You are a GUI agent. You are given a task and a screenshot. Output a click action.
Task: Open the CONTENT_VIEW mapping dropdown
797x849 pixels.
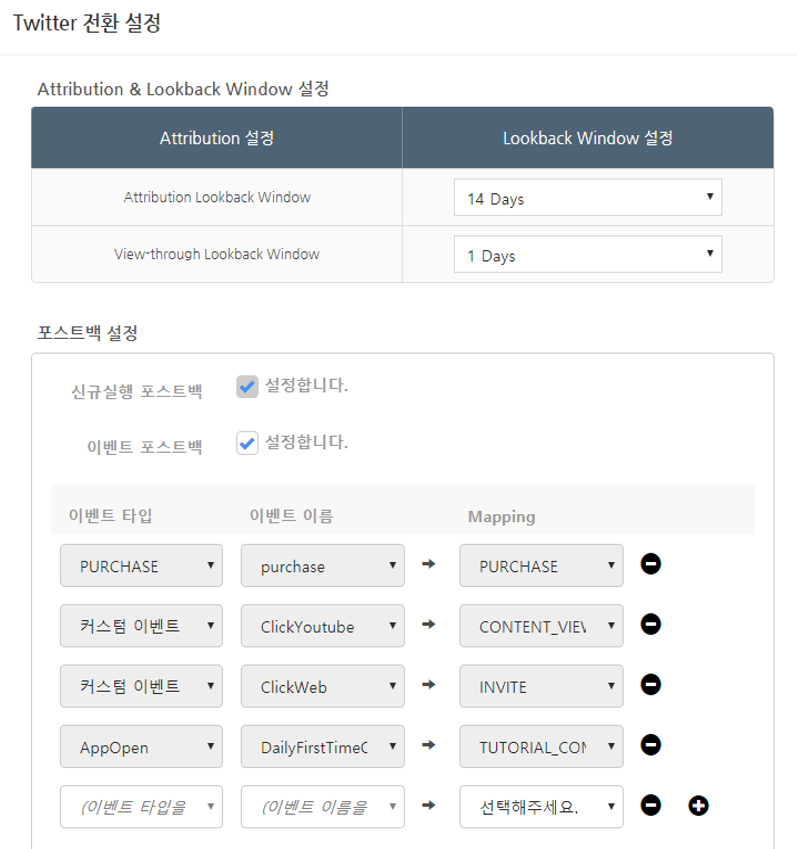pos(541,626)
